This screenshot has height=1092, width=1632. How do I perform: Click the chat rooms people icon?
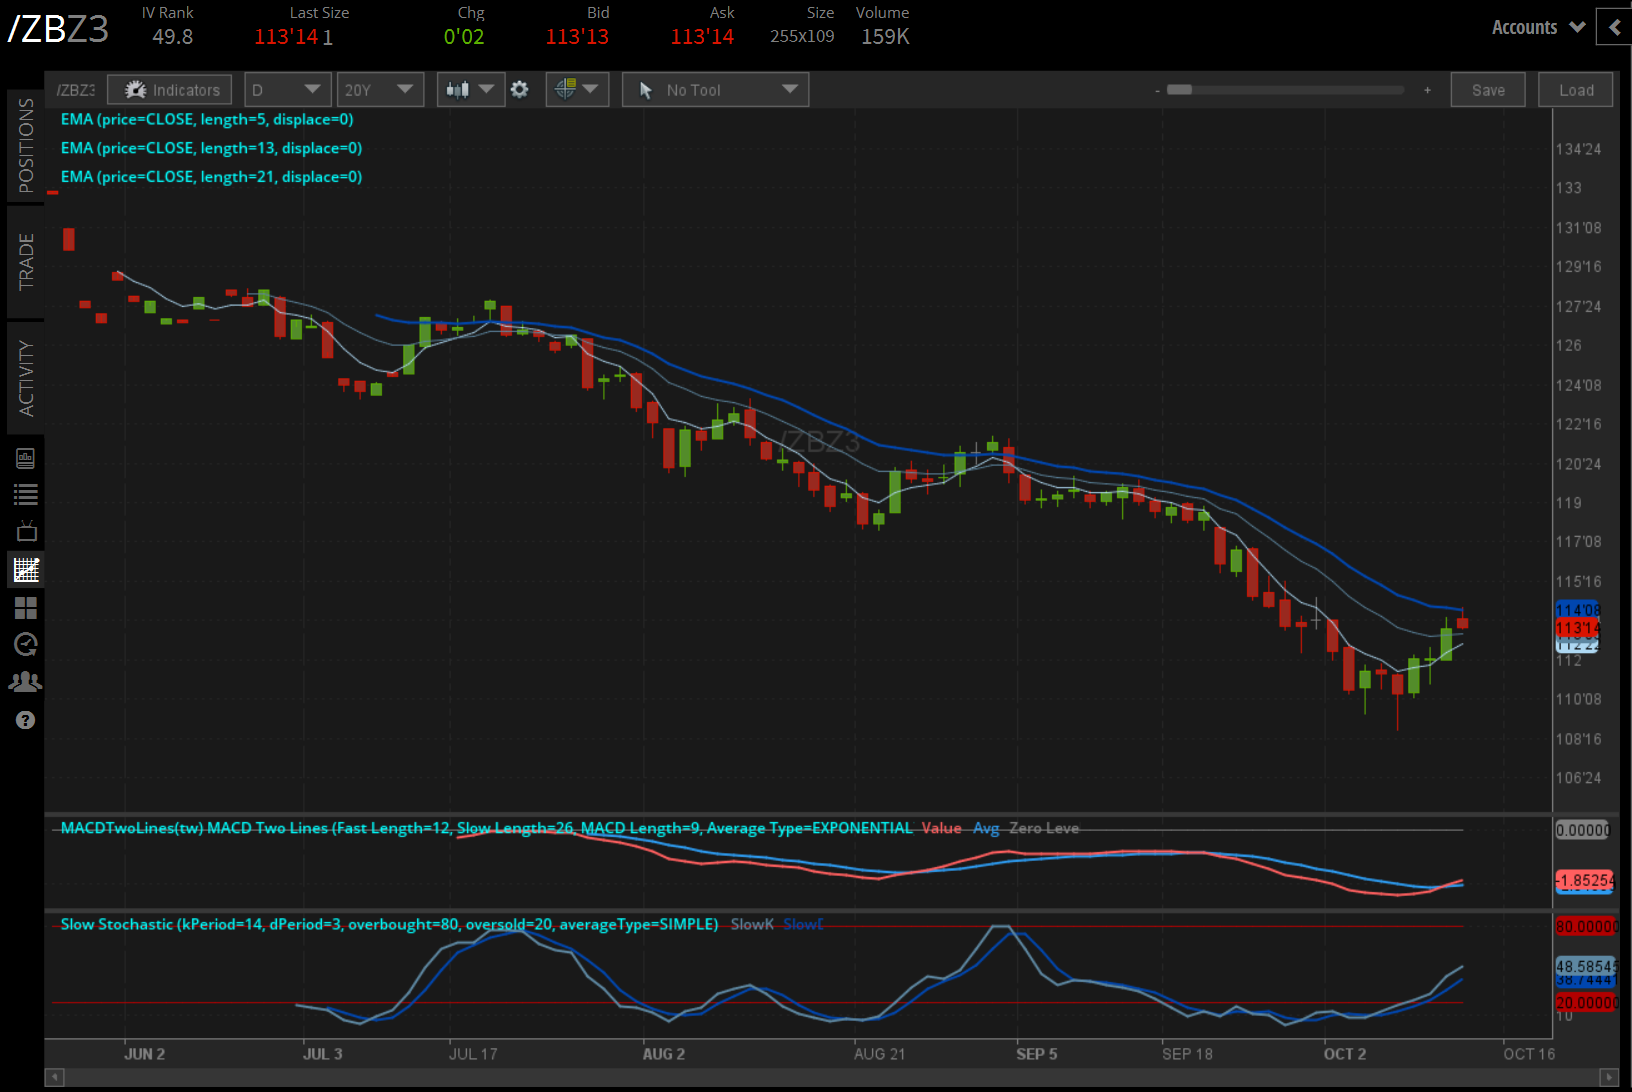tap(25, 681)
